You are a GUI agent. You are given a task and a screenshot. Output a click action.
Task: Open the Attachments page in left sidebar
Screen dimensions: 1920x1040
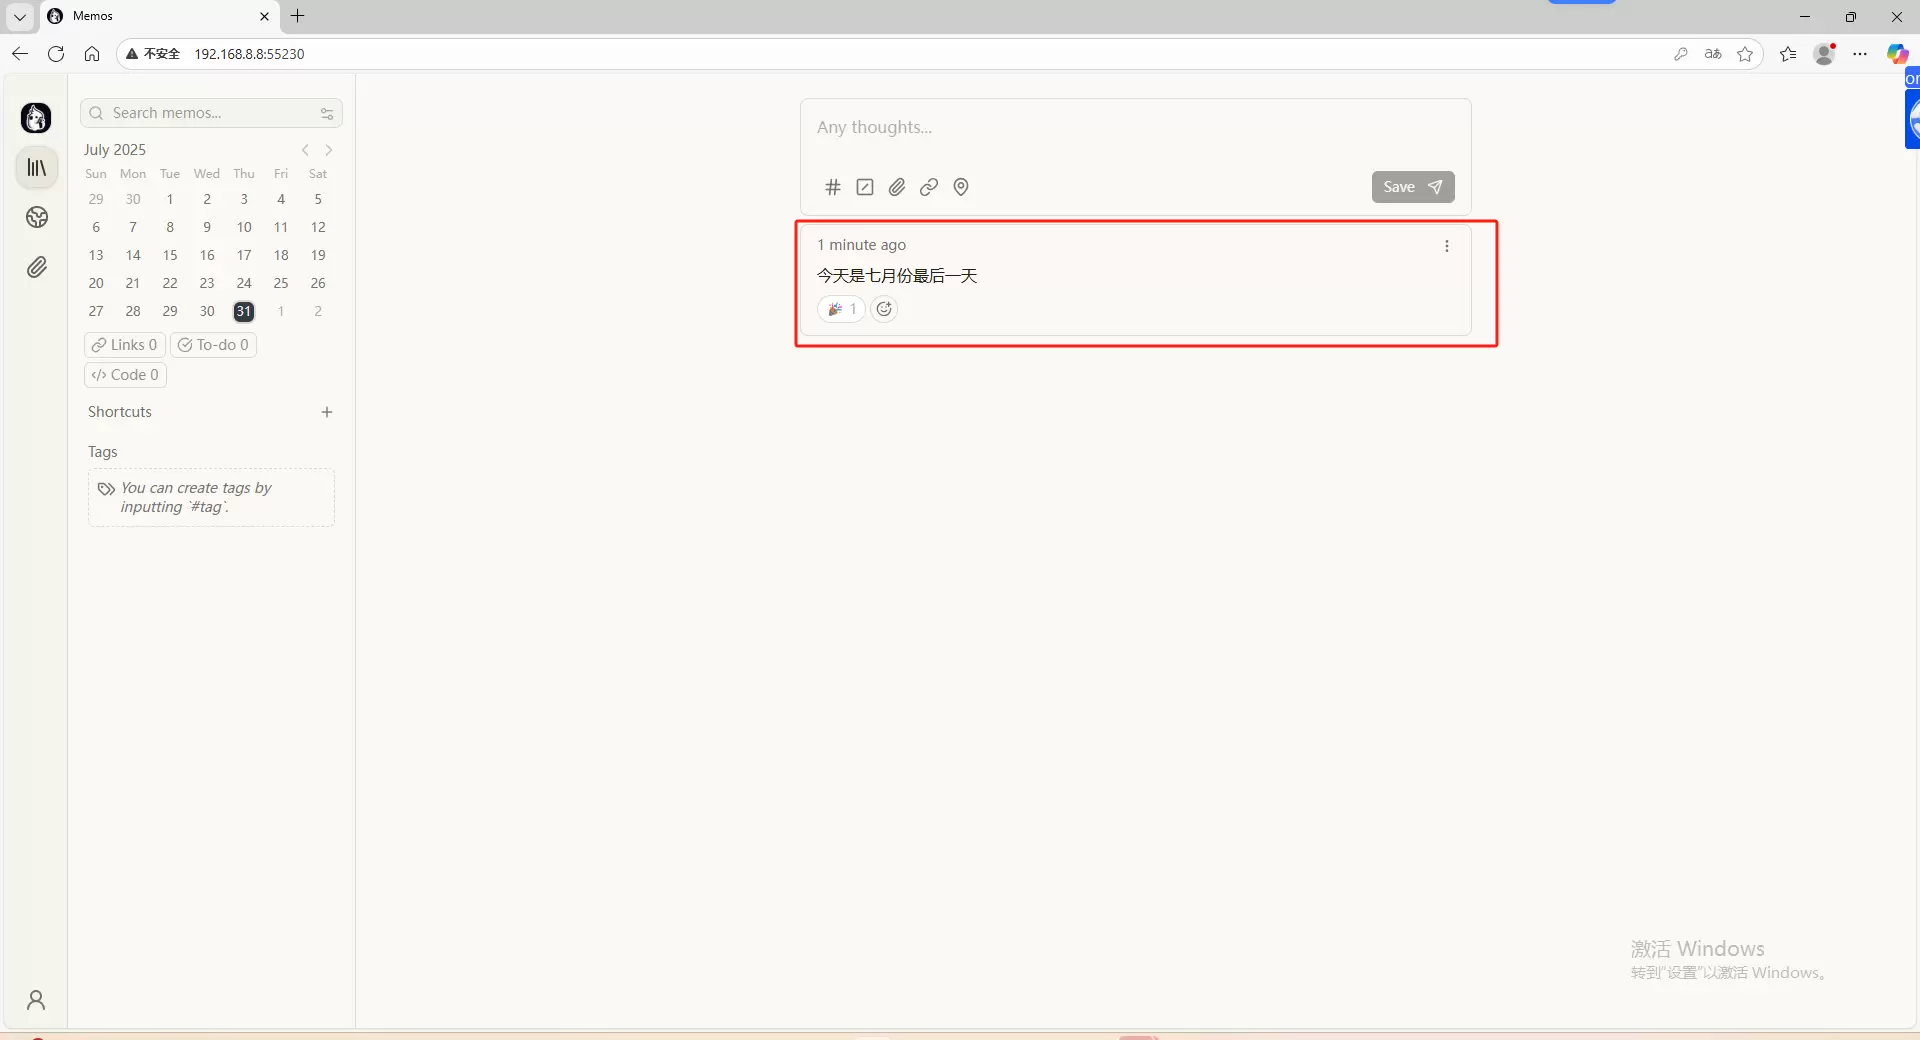(x=37, y=267)
